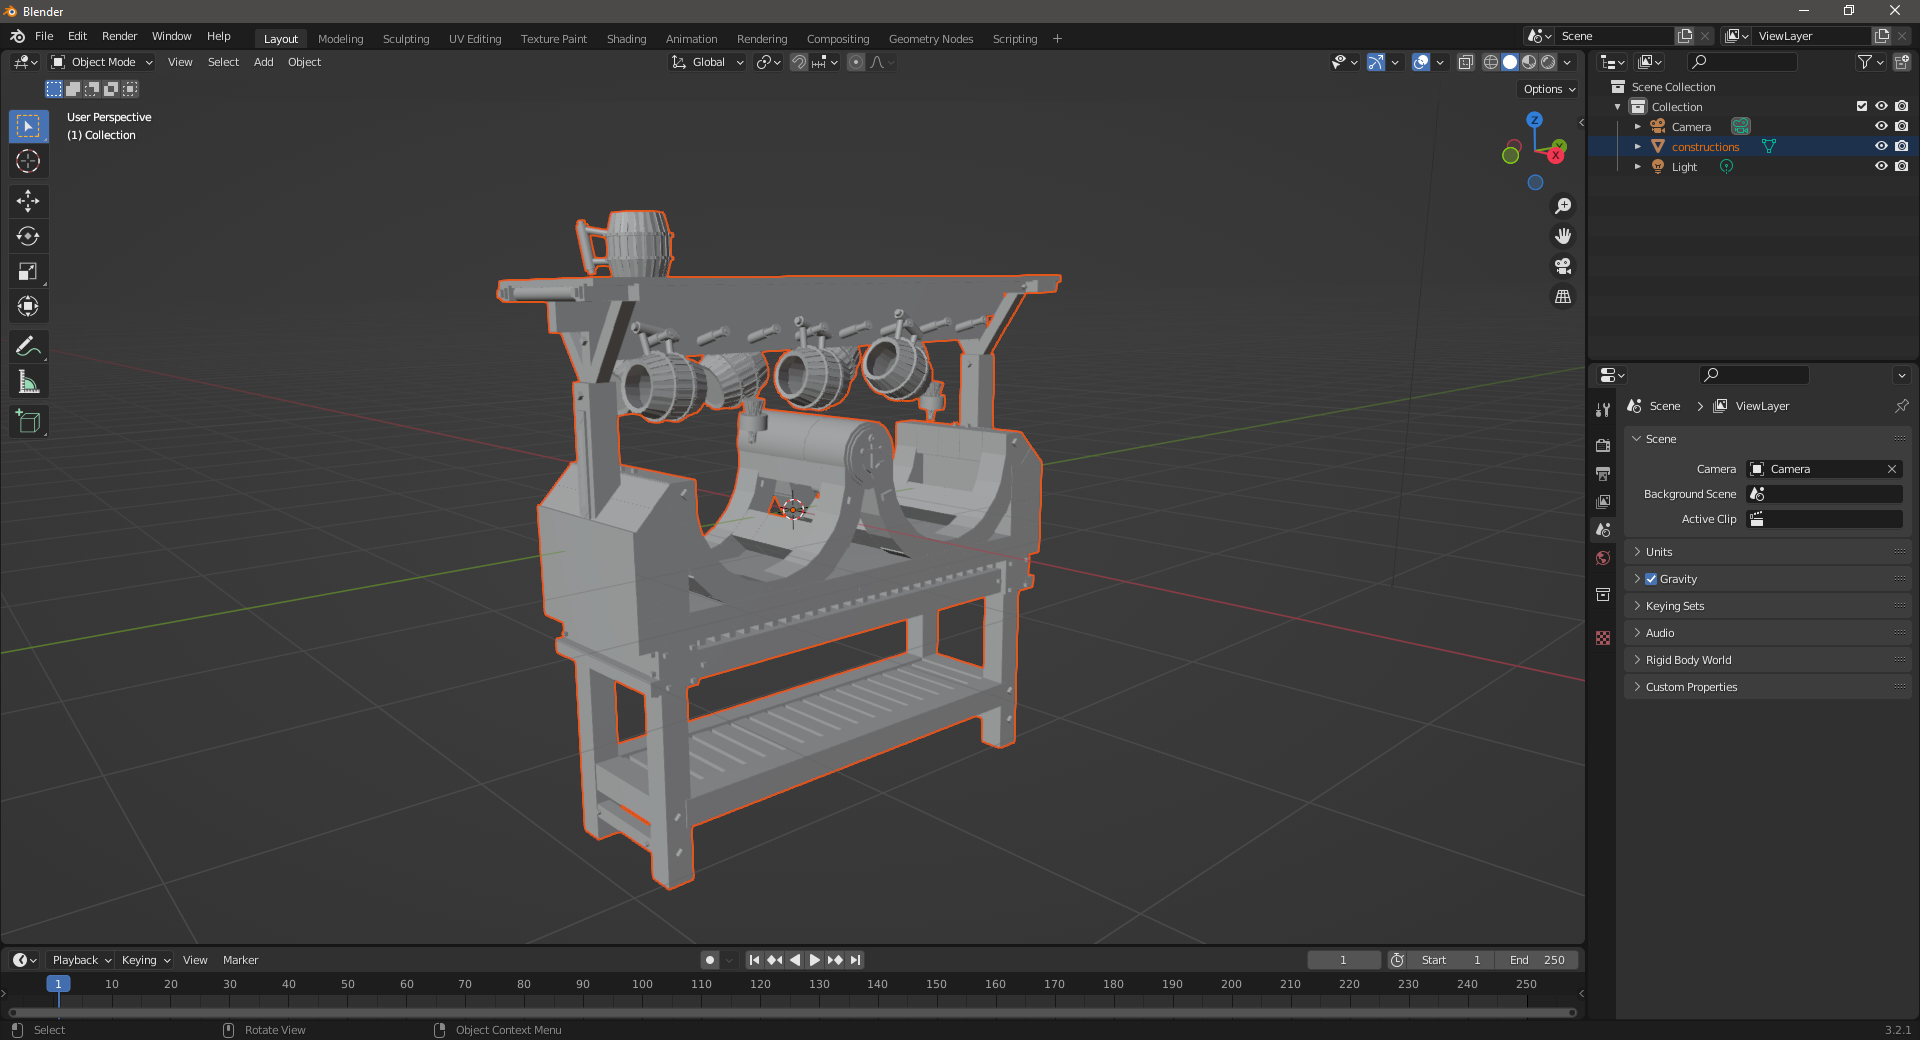This screenshot has height=1040, width=1920.
Task: Click the timeline horizontal scrollbar
Action: [790, 1012]
